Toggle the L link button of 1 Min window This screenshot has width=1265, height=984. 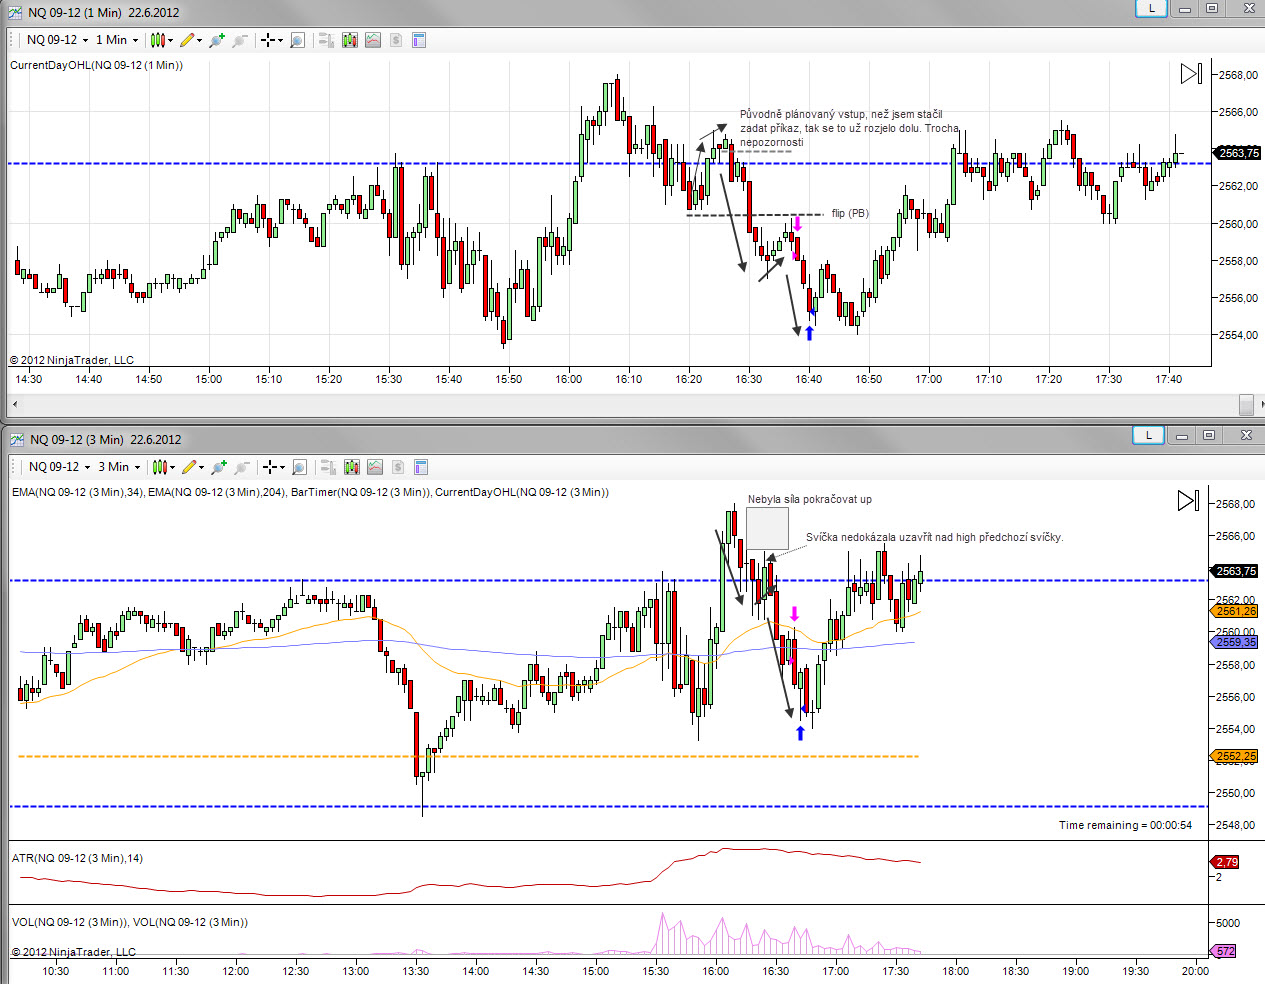click(1152, 8)
